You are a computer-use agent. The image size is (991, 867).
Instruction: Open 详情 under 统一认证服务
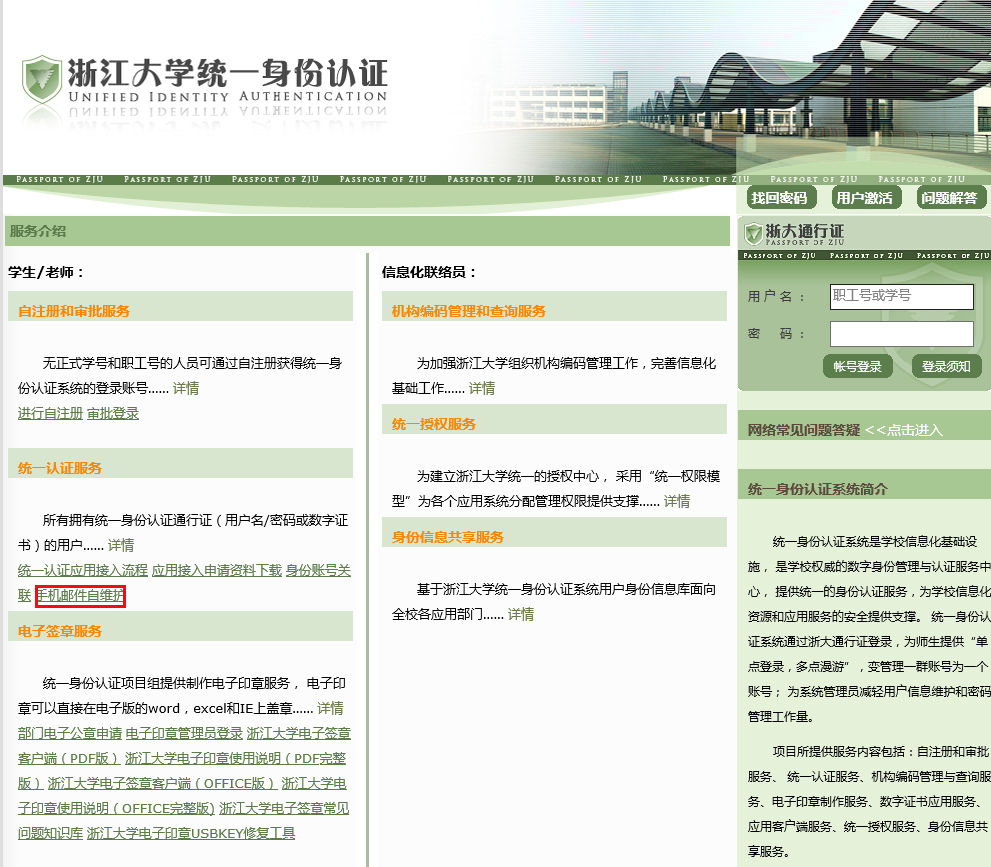click(121, 545)
